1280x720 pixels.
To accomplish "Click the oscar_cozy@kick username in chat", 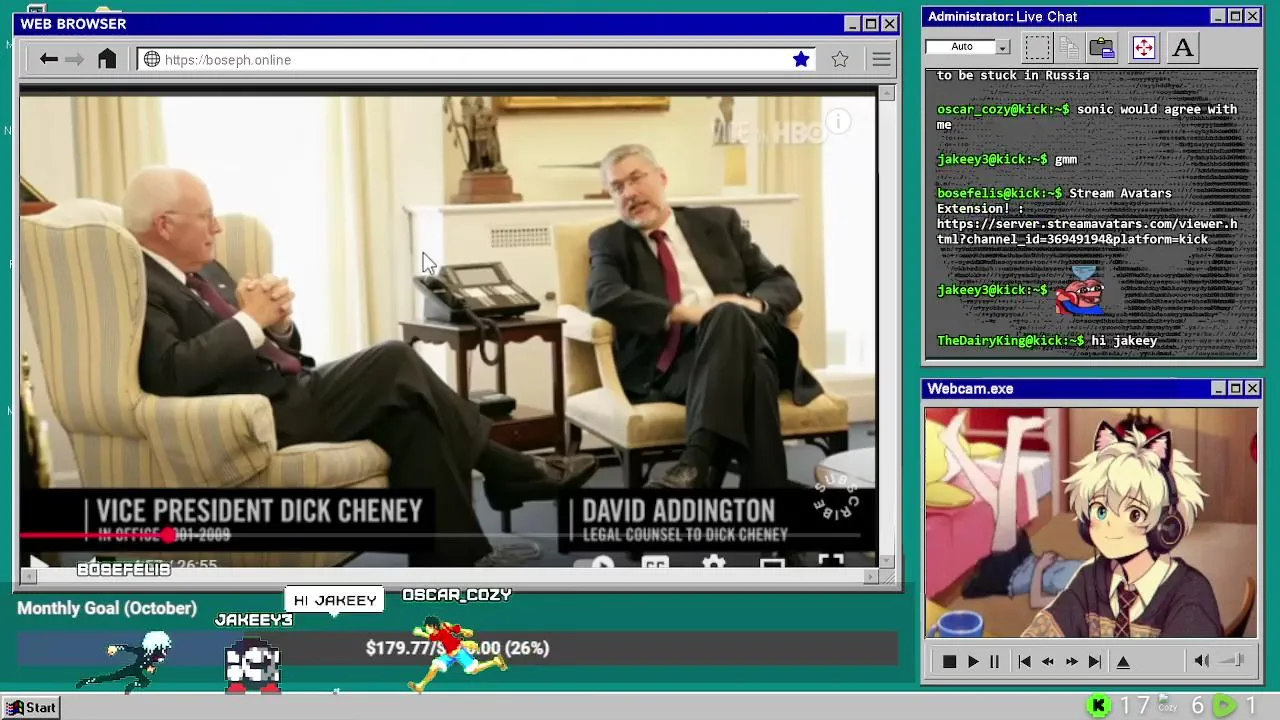I will (1003, 109).
